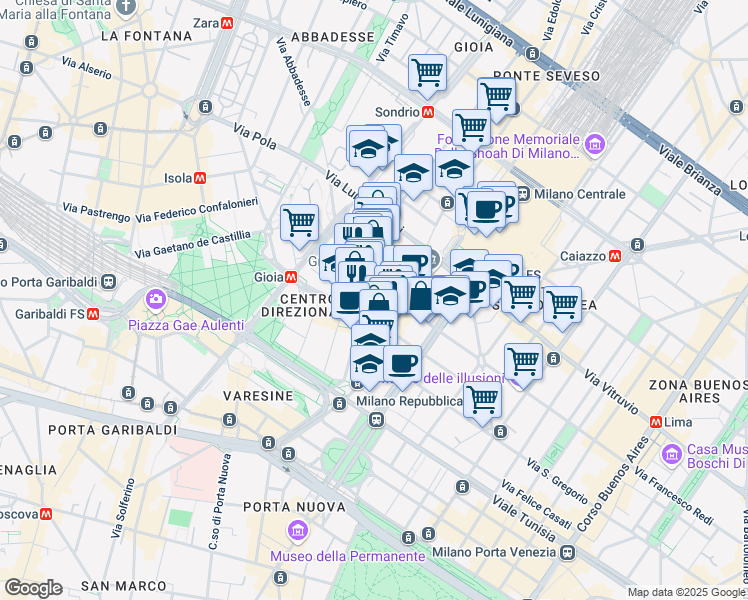The image size is (748, 600).
Task: Click the Zara metro station icon
Action: pos(227,23)
